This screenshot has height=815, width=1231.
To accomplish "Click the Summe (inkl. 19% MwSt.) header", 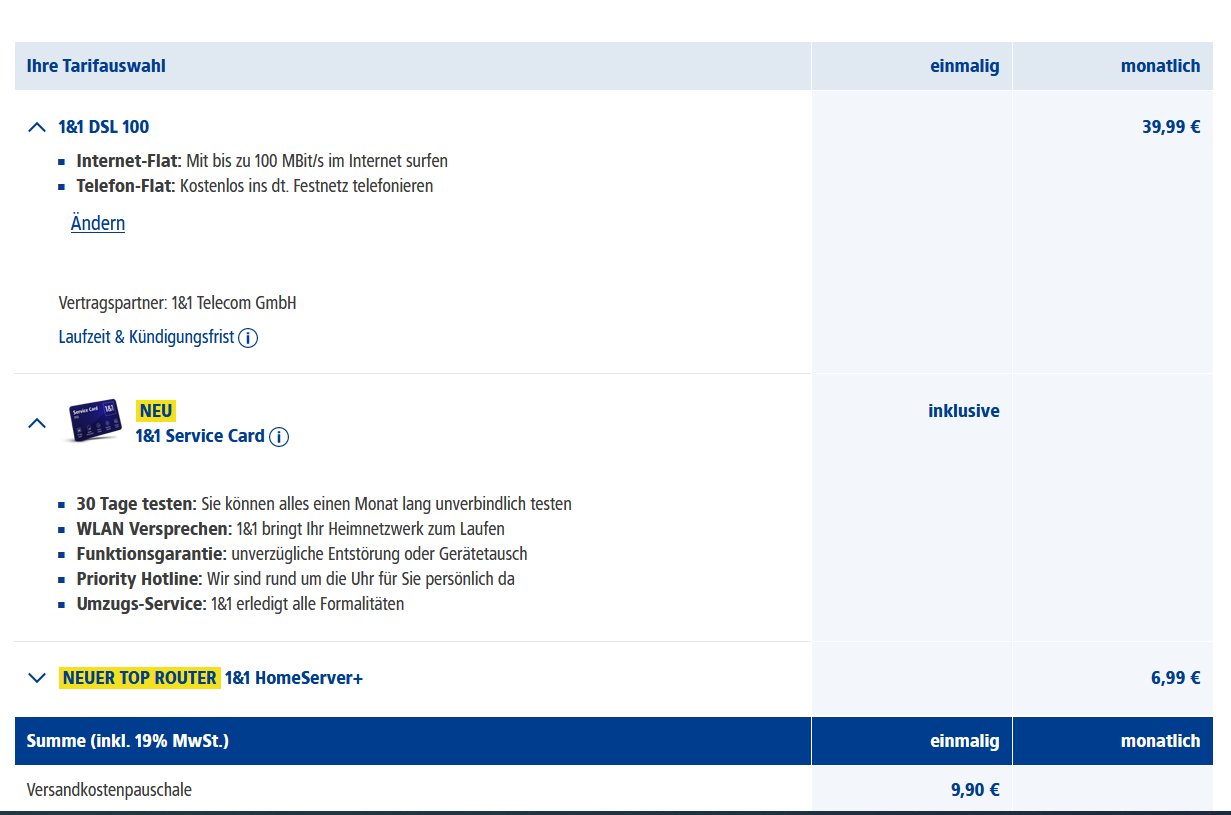I will pyautogui.click(x=128, y=741).
